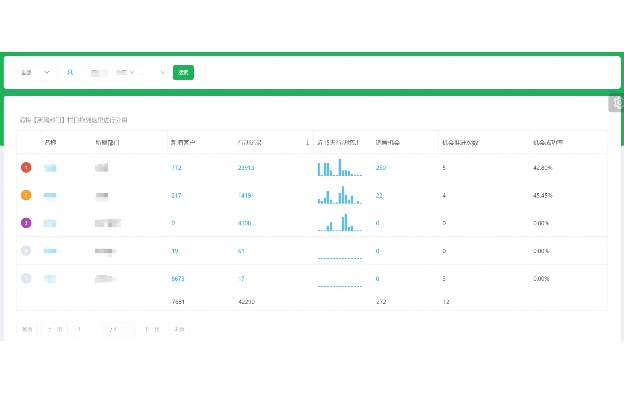Select the total 12 in summary row
Screen dimensions: 624x393
point(446,302)
